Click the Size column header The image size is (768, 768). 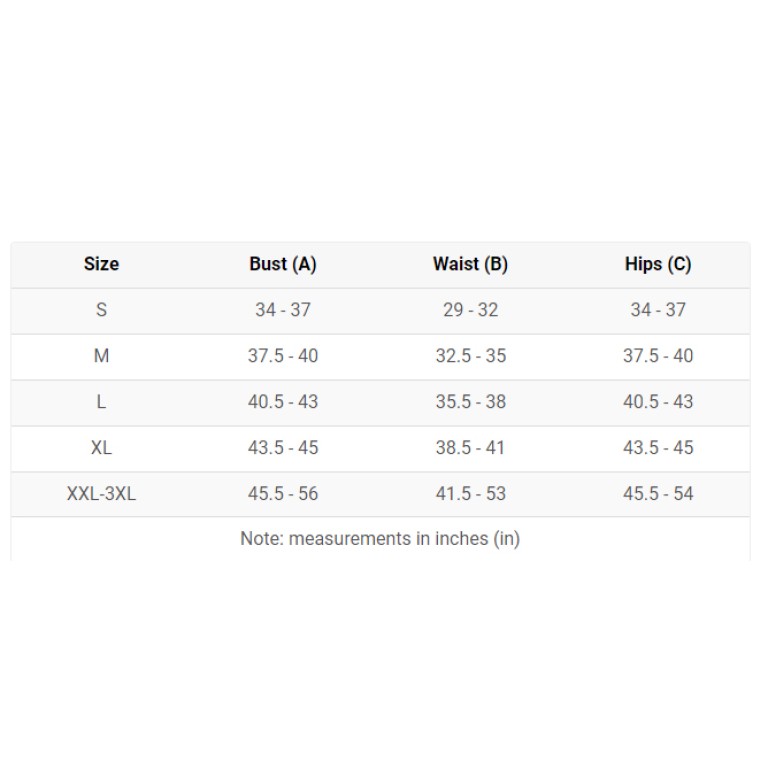point(101,264)
